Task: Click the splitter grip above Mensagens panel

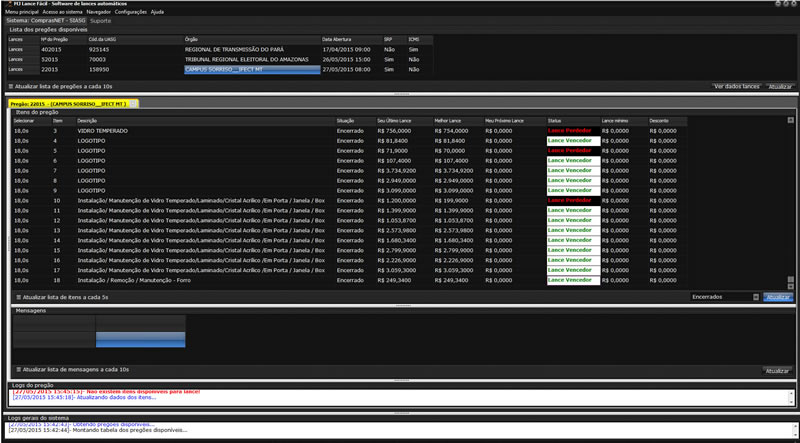Action: 400,305
